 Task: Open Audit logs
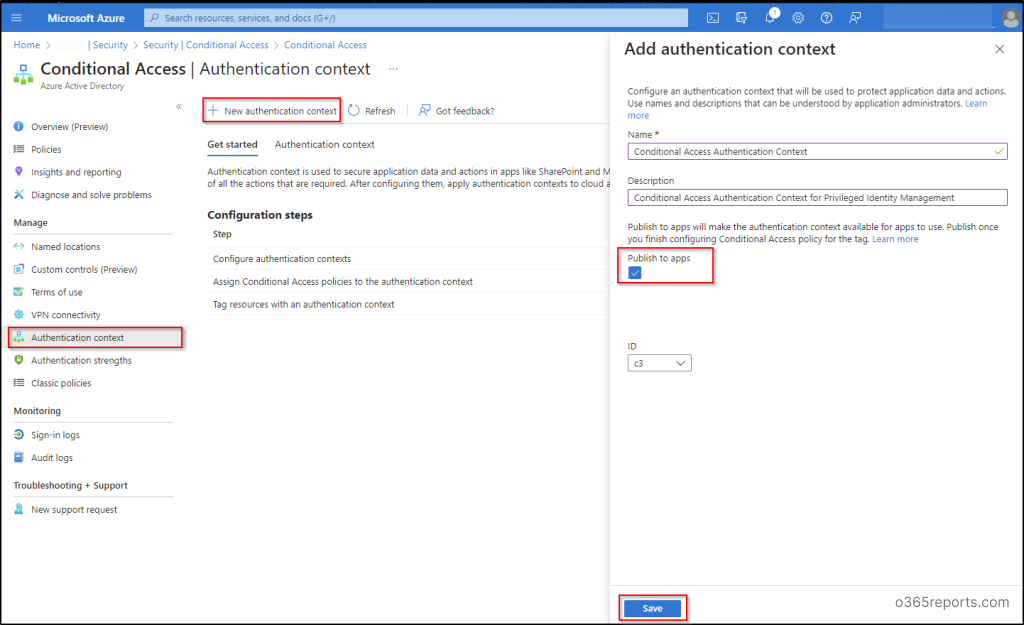click(x=52, y=458)
